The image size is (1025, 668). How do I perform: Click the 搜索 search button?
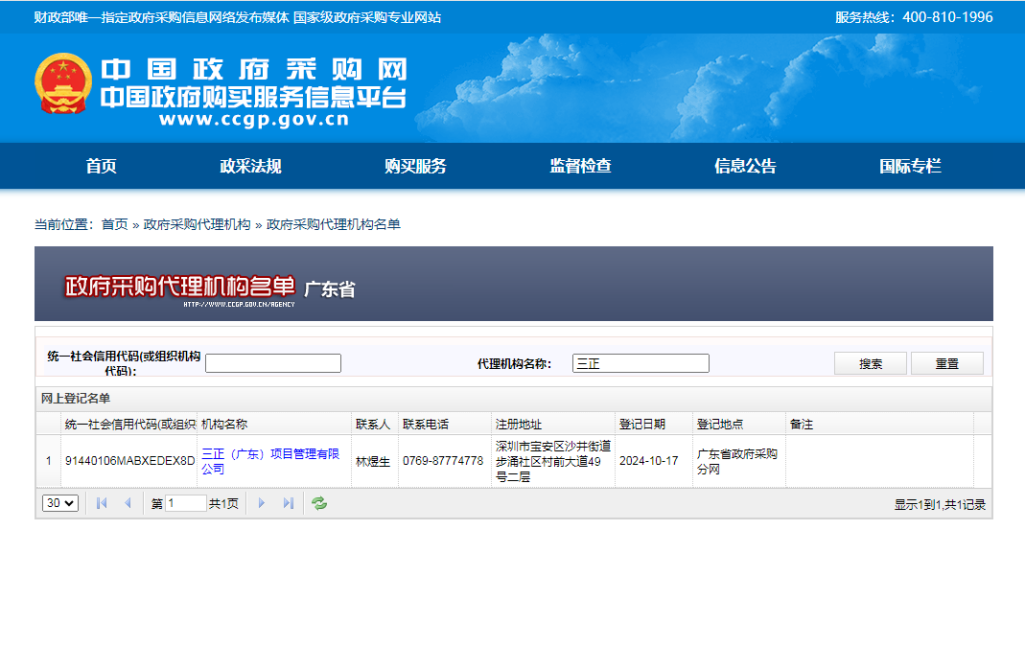[870, 363]
